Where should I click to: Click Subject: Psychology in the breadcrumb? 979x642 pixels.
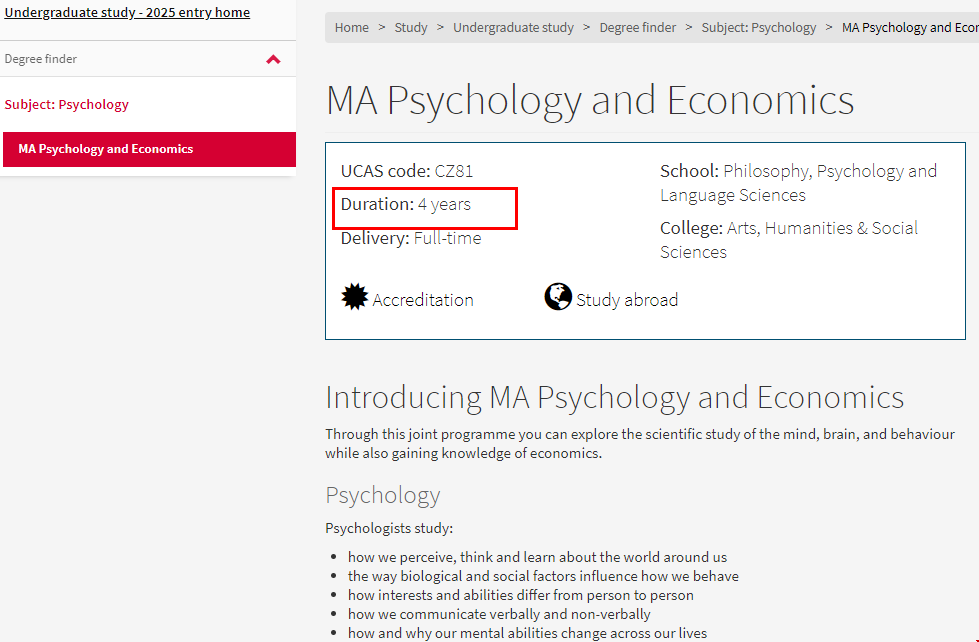[759, 27]
